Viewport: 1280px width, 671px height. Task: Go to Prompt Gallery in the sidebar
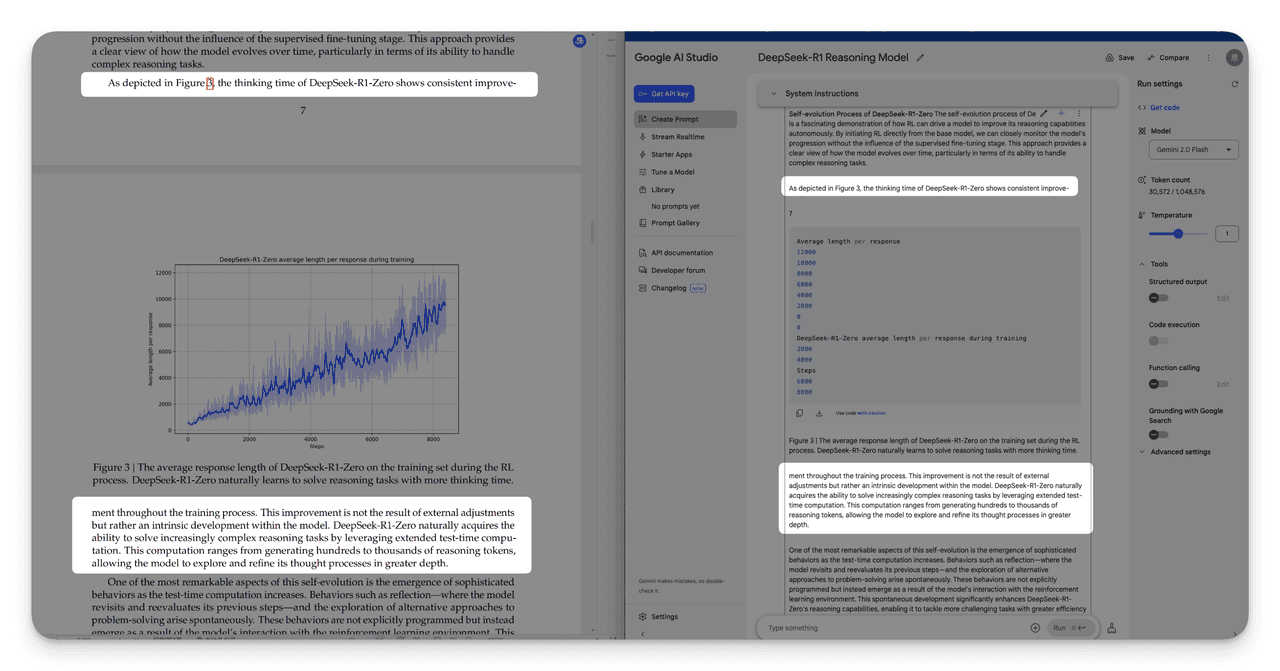coord(675,223)
